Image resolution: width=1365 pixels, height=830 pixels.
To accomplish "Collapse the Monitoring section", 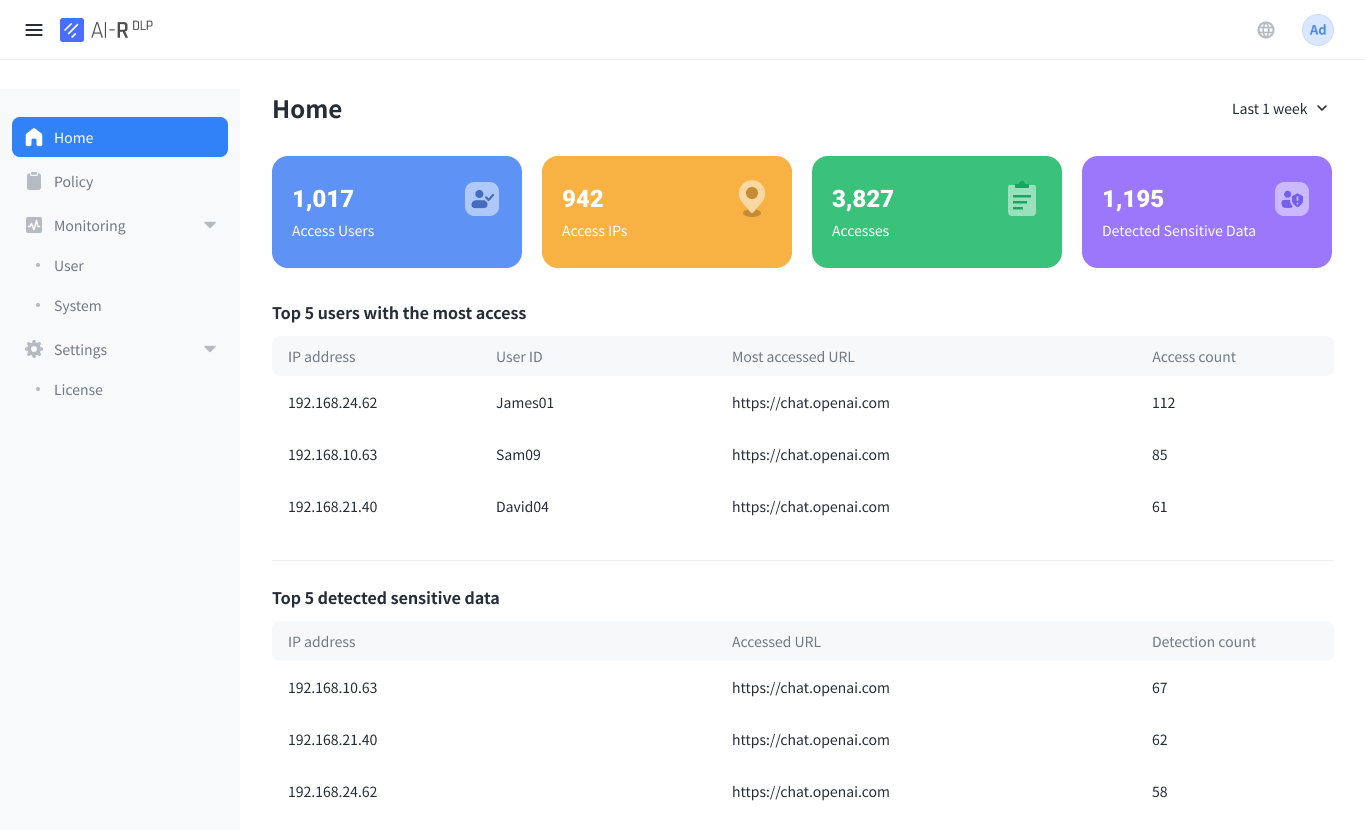I will coord(209,225).
